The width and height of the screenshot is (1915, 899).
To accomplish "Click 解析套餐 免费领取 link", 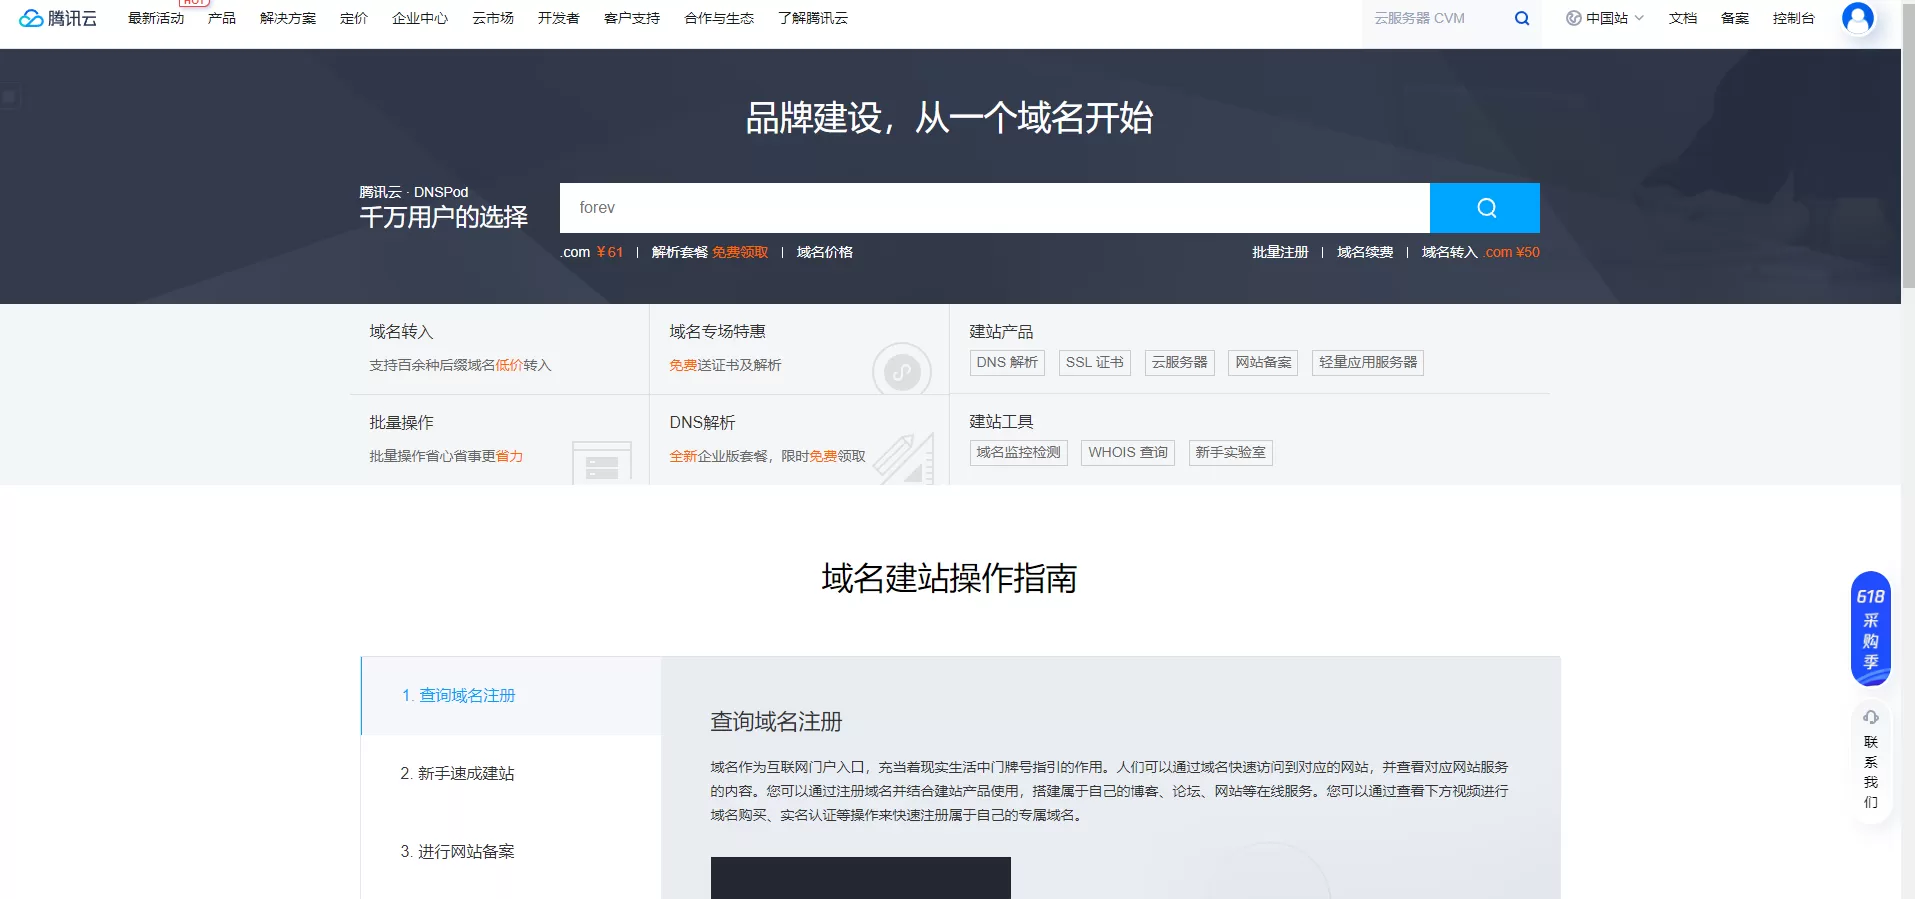I will pos(710,252).
